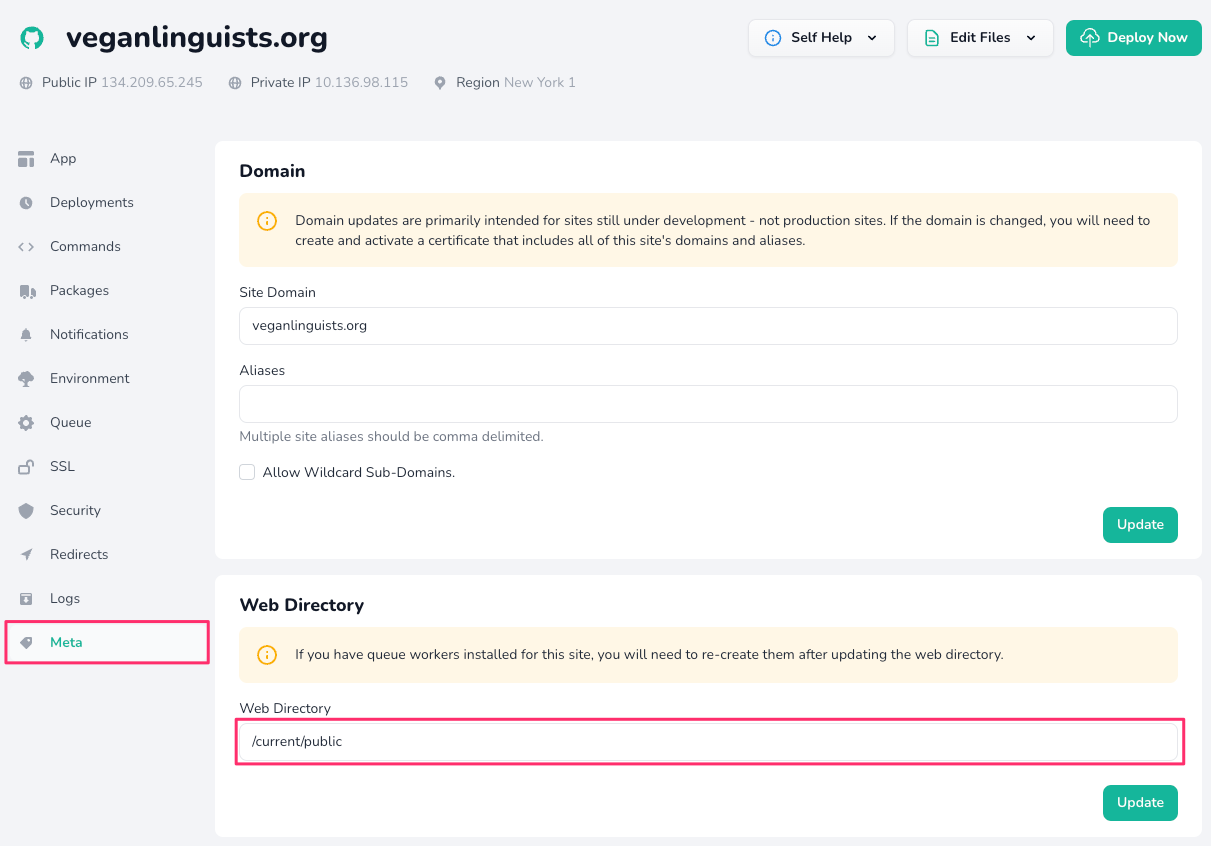Viewport: 1211px width, 846px height.
Task: Focus the Site Domain text field
Action: pos(707,326)
